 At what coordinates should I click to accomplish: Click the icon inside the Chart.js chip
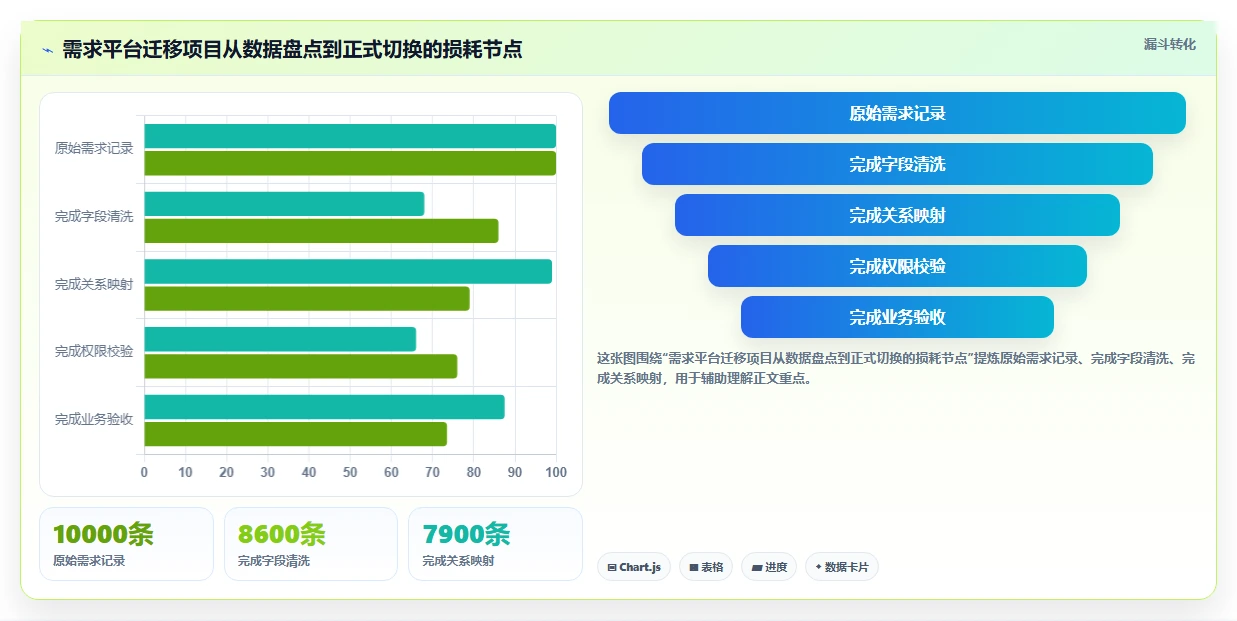pos(612,568)
